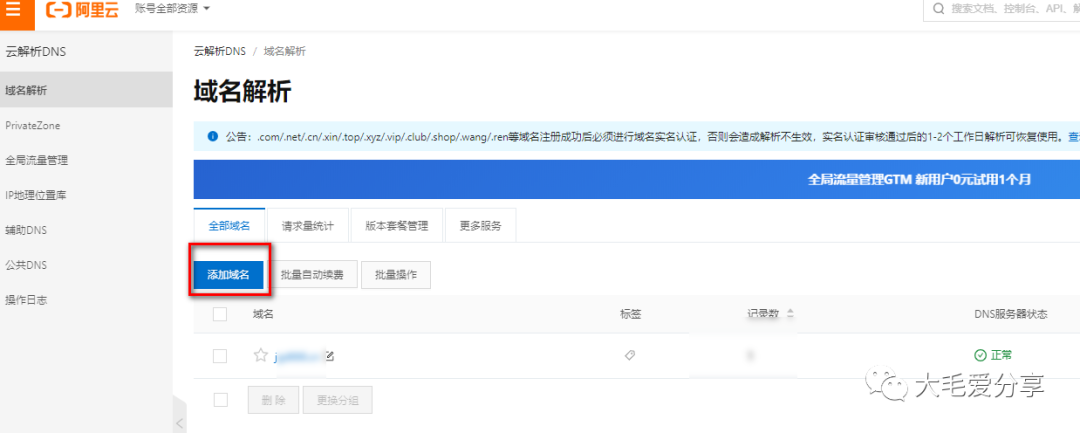Switch to the 版本套餐管理 tab
The width and height of the screenshot is (1080, 433).
[x=397, y=226]
